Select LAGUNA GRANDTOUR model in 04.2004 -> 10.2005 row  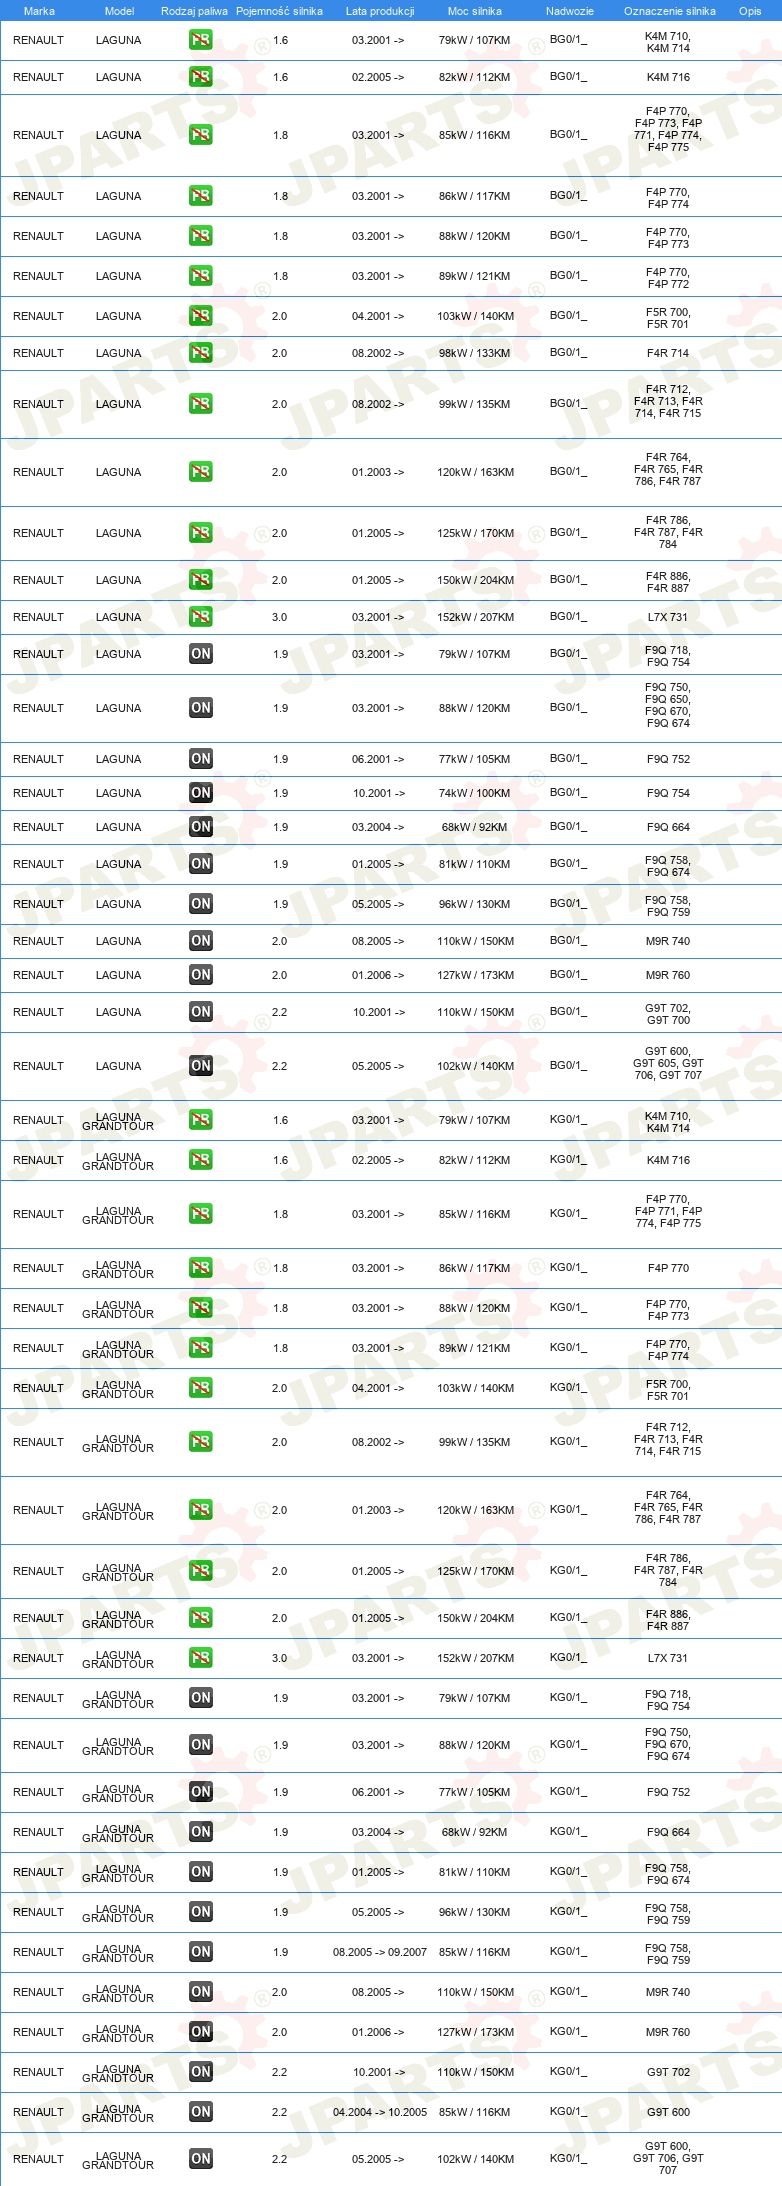118,2113
